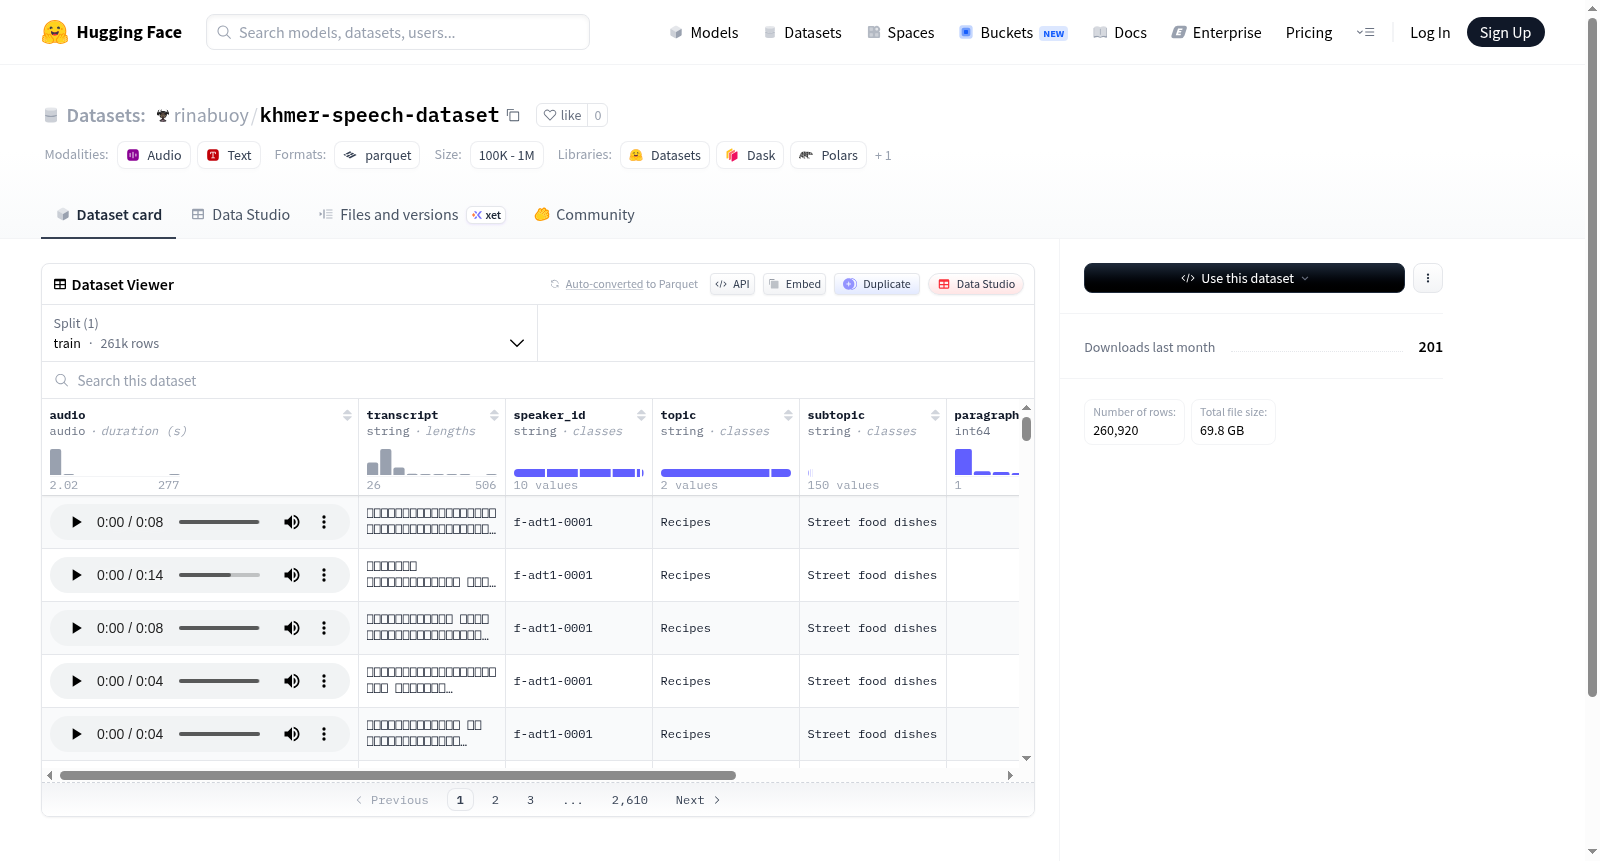1600x861 pixels.
Task: Click the Log In link
Action: click(1430, 32)
